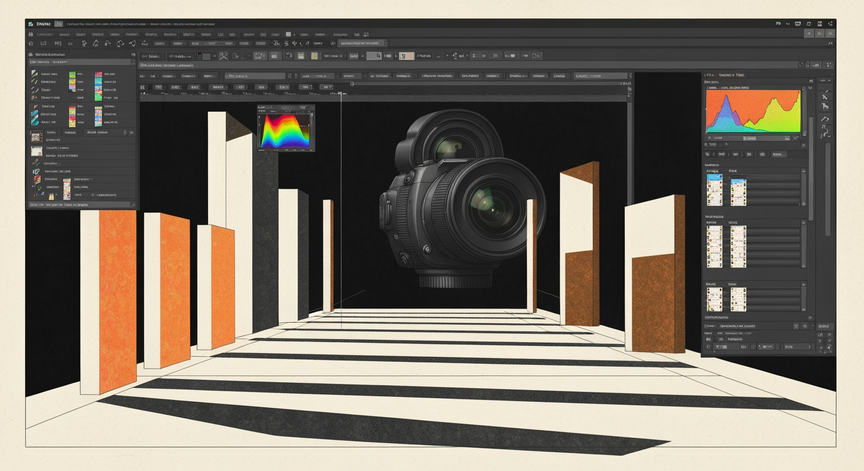Click the scrollbar beside the histogram panel
864x471 pixels.
click(803, 112)
